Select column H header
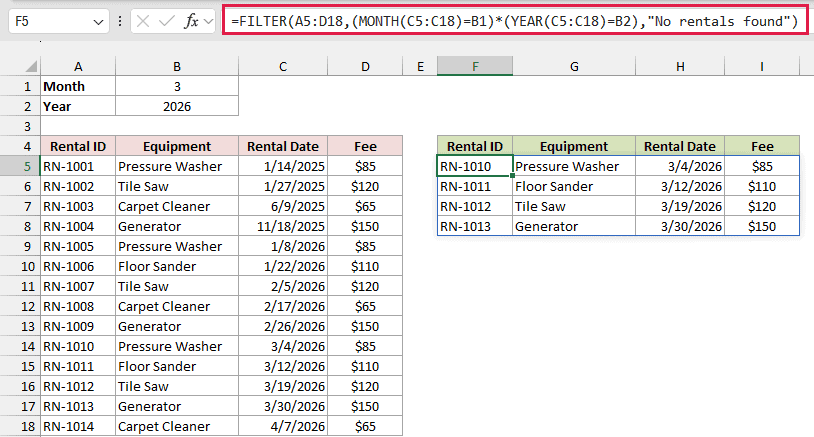This screenshot has height=437, width=814. (680, 66)
